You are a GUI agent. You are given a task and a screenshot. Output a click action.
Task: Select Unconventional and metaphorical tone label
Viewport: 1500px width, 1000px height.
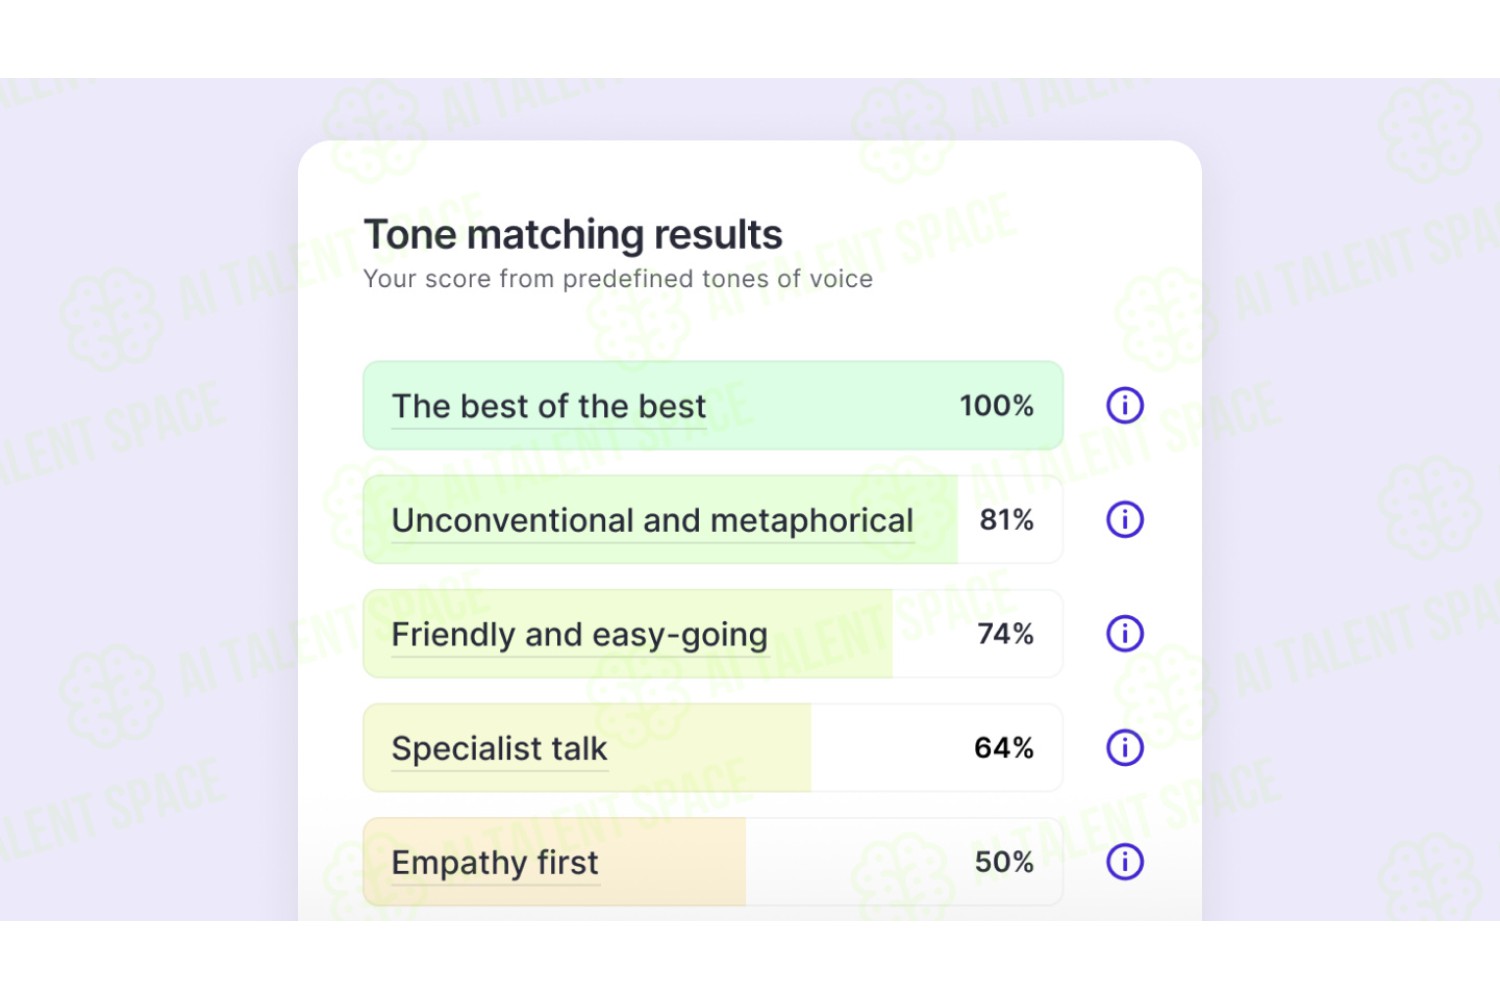coord(653,521)
